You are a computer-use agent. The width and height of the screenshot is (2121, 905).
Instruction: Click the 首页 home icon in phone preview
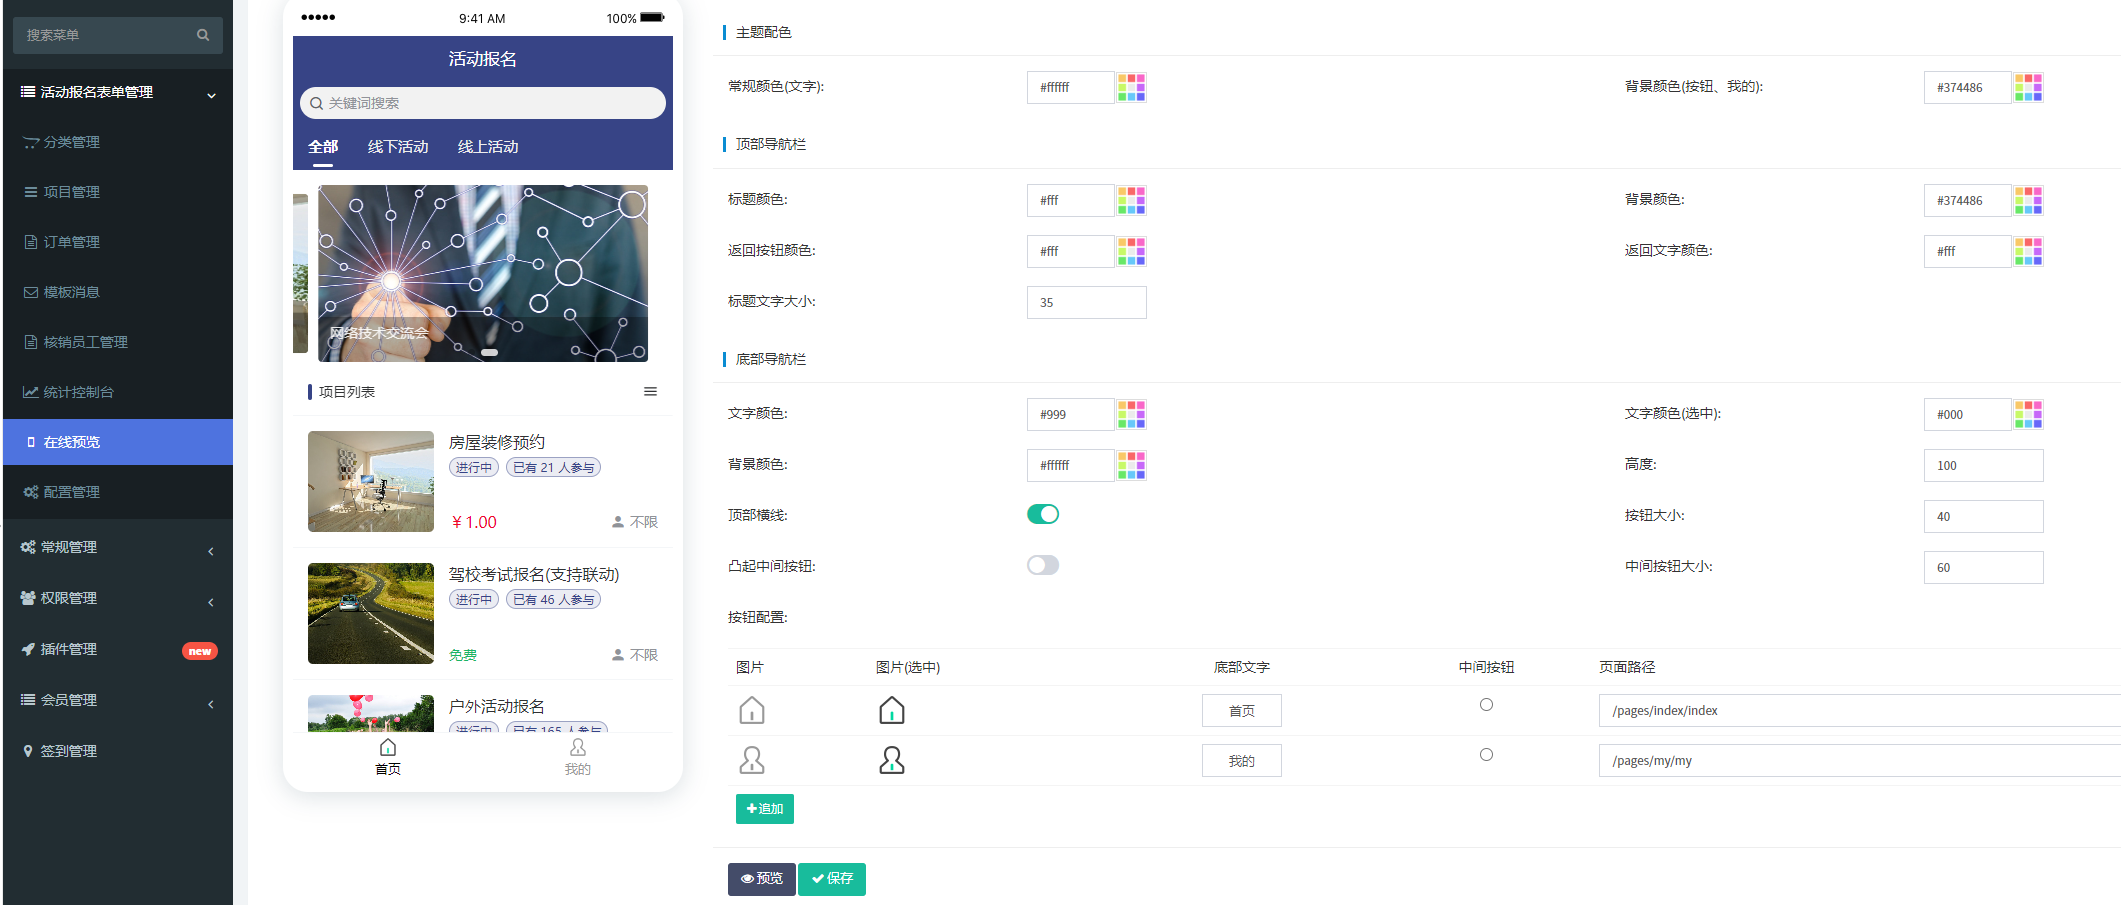pos(388,748)
